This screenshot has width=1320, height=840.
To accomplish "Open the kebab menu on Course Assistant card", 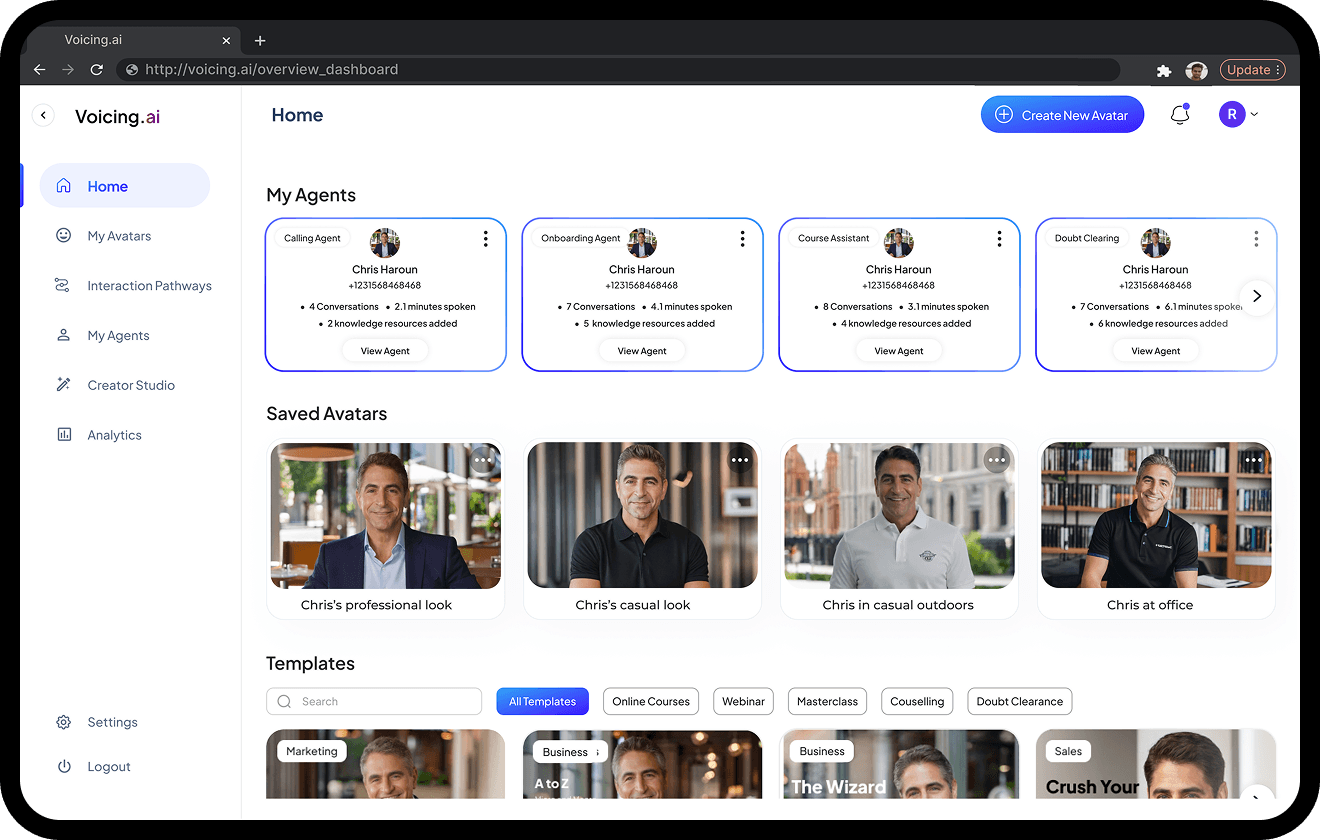I will point(999,238).
